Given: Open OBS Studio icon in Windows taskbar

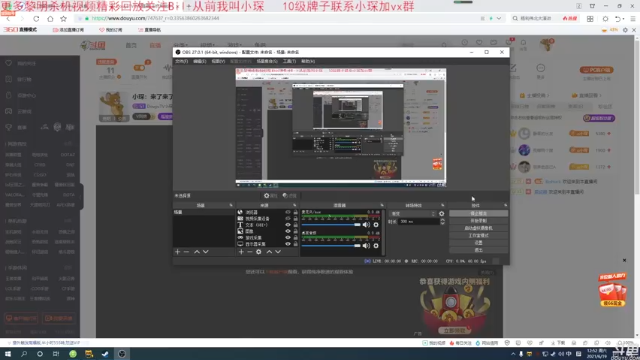Looking at the screenshot, I should [122, 354].
